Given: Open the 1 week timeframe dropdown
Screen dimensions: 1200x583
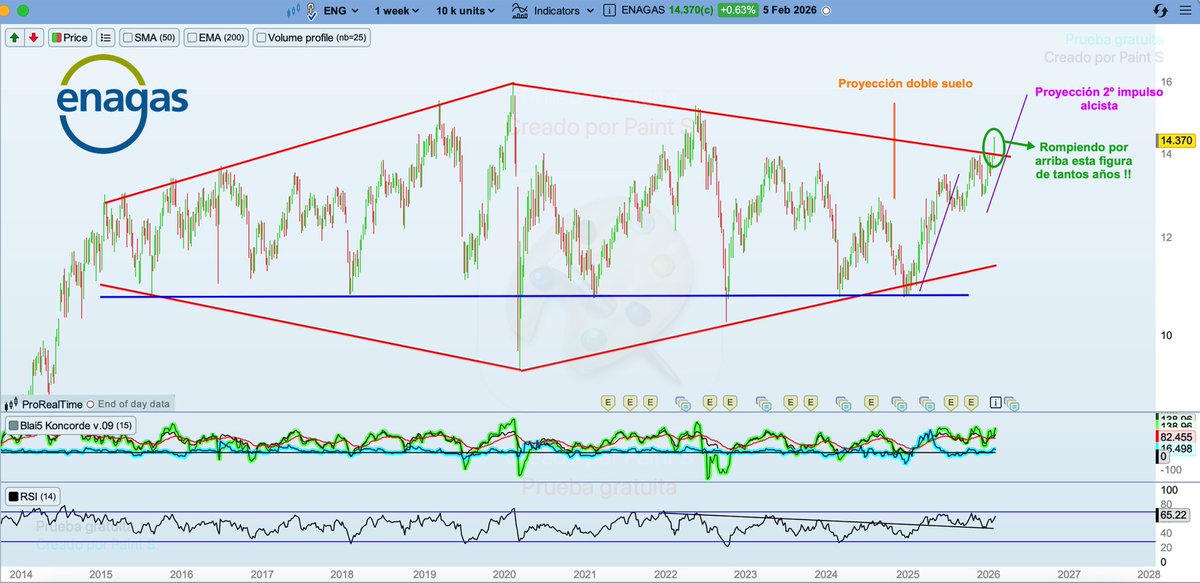Looking at the screenshot, I should 398,11.
